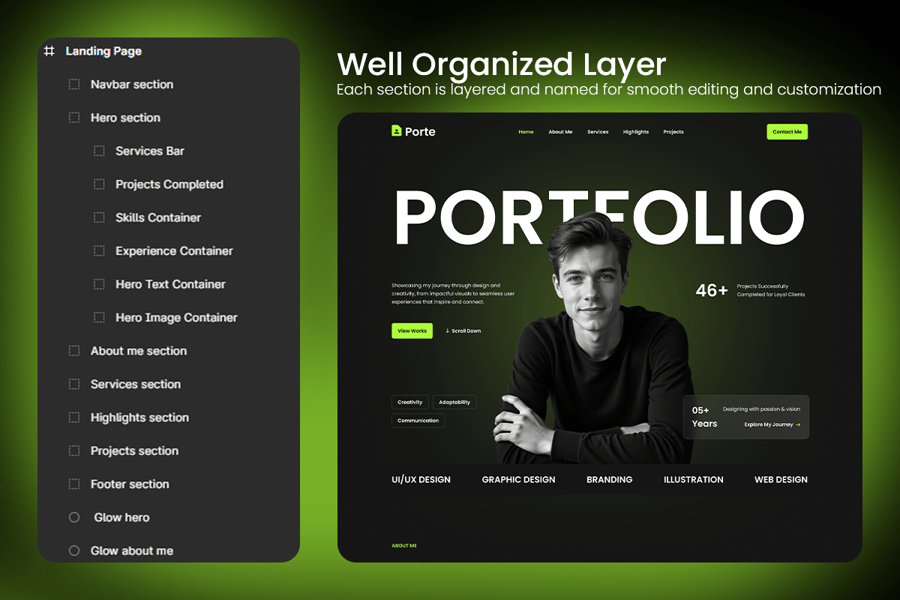Select the Projects Completed layer
This screenshot has width=900, height=600.
point(169,185)
